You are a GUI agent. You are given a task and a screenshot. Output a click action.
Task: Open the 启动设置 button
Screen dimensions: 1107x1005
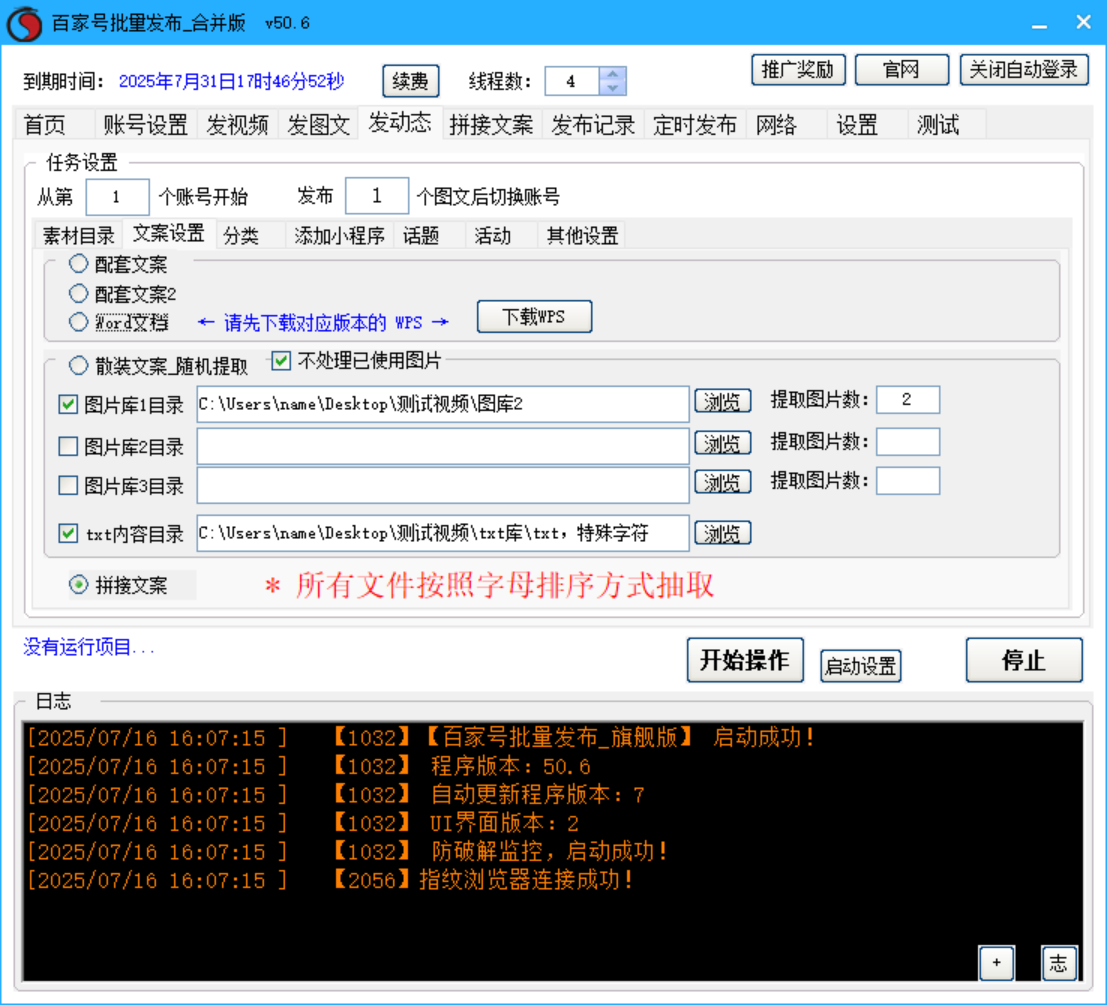pos(861,666)
